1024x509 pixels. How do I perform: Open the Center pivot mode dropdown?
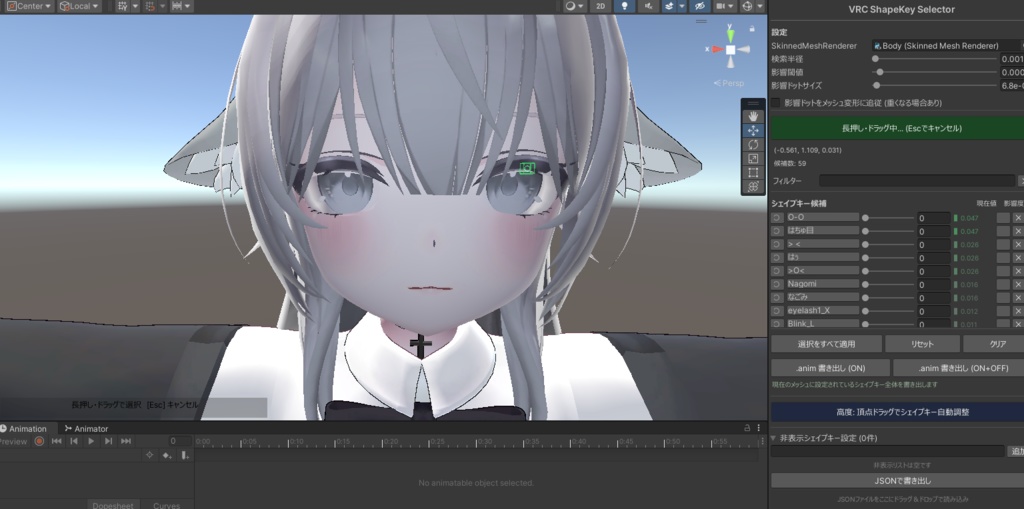tap(29, 6)
